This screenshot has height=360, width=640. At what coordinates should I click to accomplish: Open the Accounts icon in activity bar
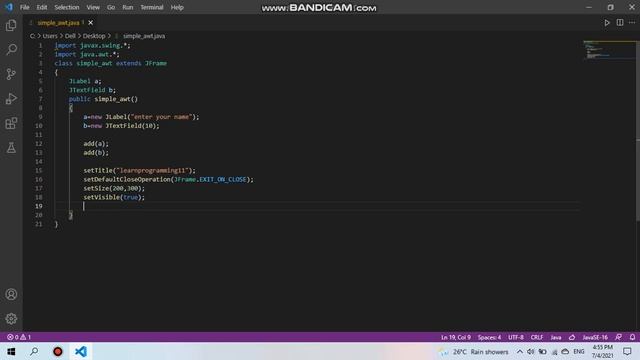click(11, 294)
